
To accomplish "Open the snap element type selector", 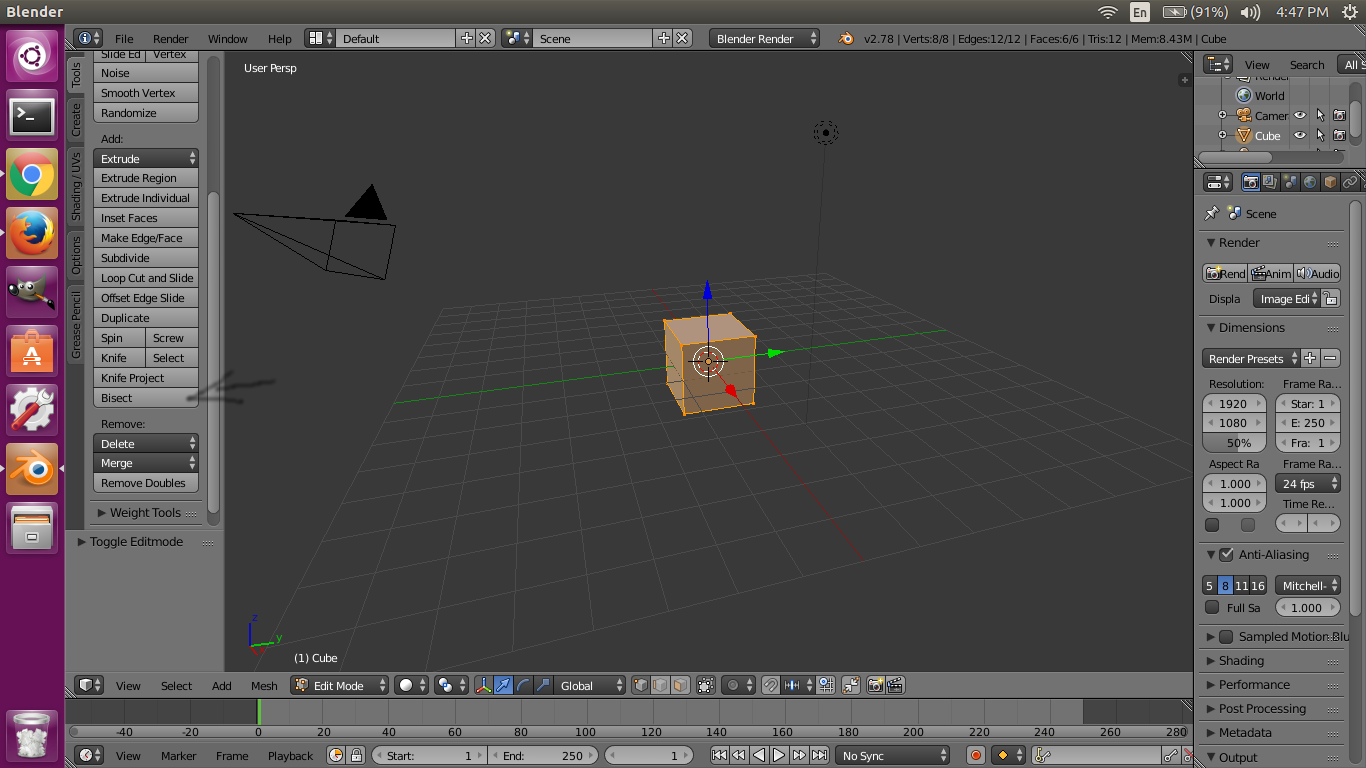I will tap(798, 685).
